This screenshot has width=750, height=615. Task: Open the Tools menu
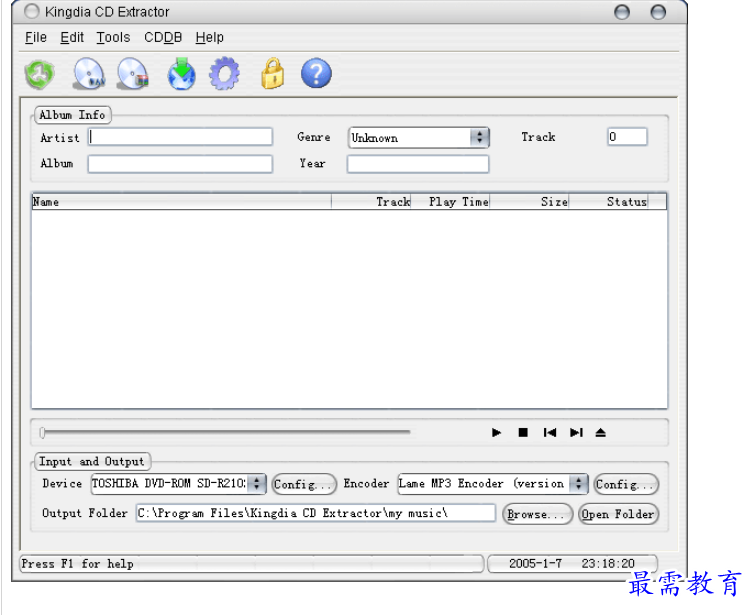[x=113, y=37]
